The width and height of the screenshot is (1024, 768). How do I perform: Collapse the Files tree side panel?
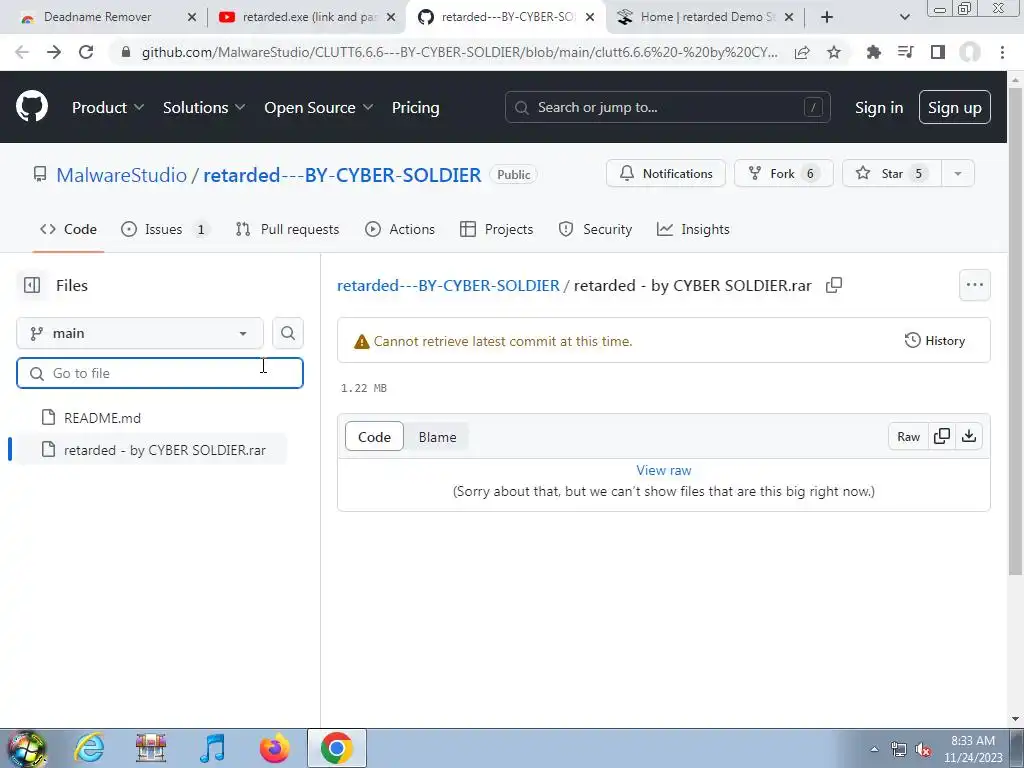[x=31, y=285]
